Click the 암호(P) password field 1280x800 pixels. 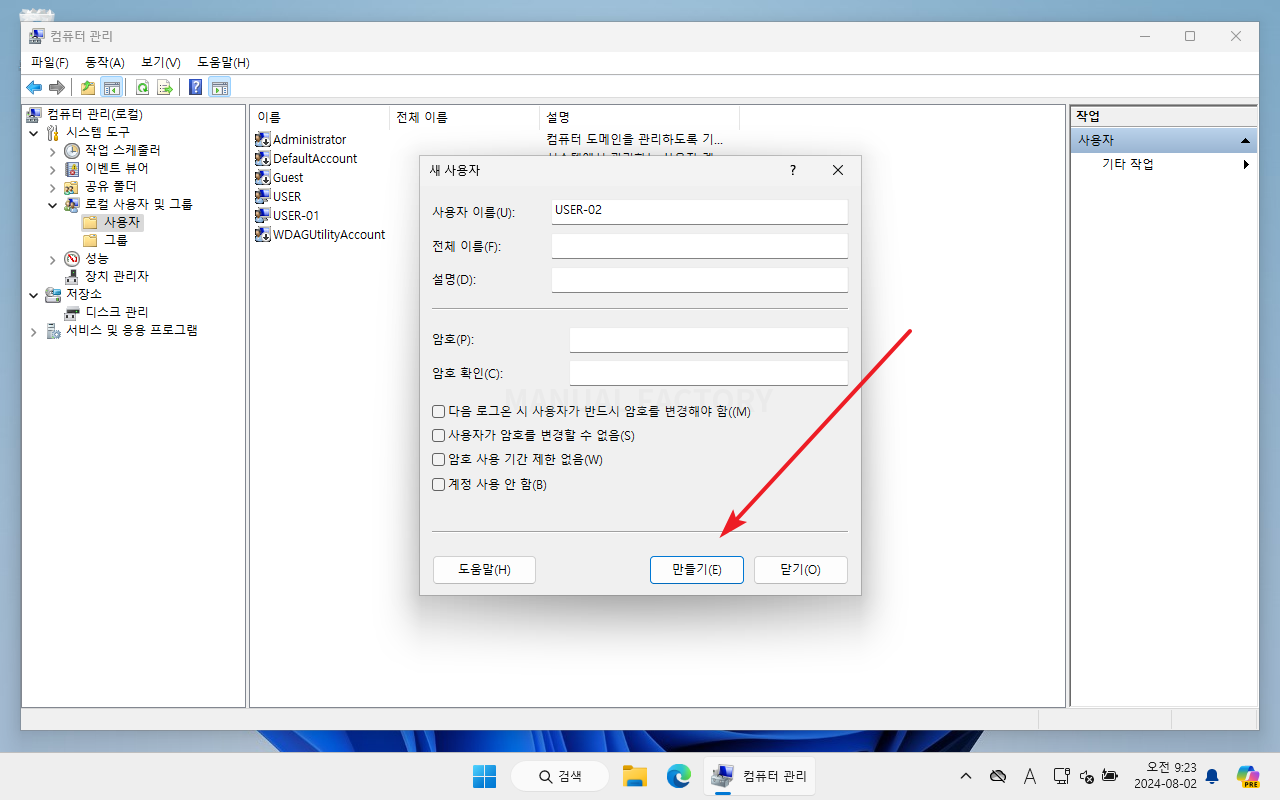click(x=708, y=340)
